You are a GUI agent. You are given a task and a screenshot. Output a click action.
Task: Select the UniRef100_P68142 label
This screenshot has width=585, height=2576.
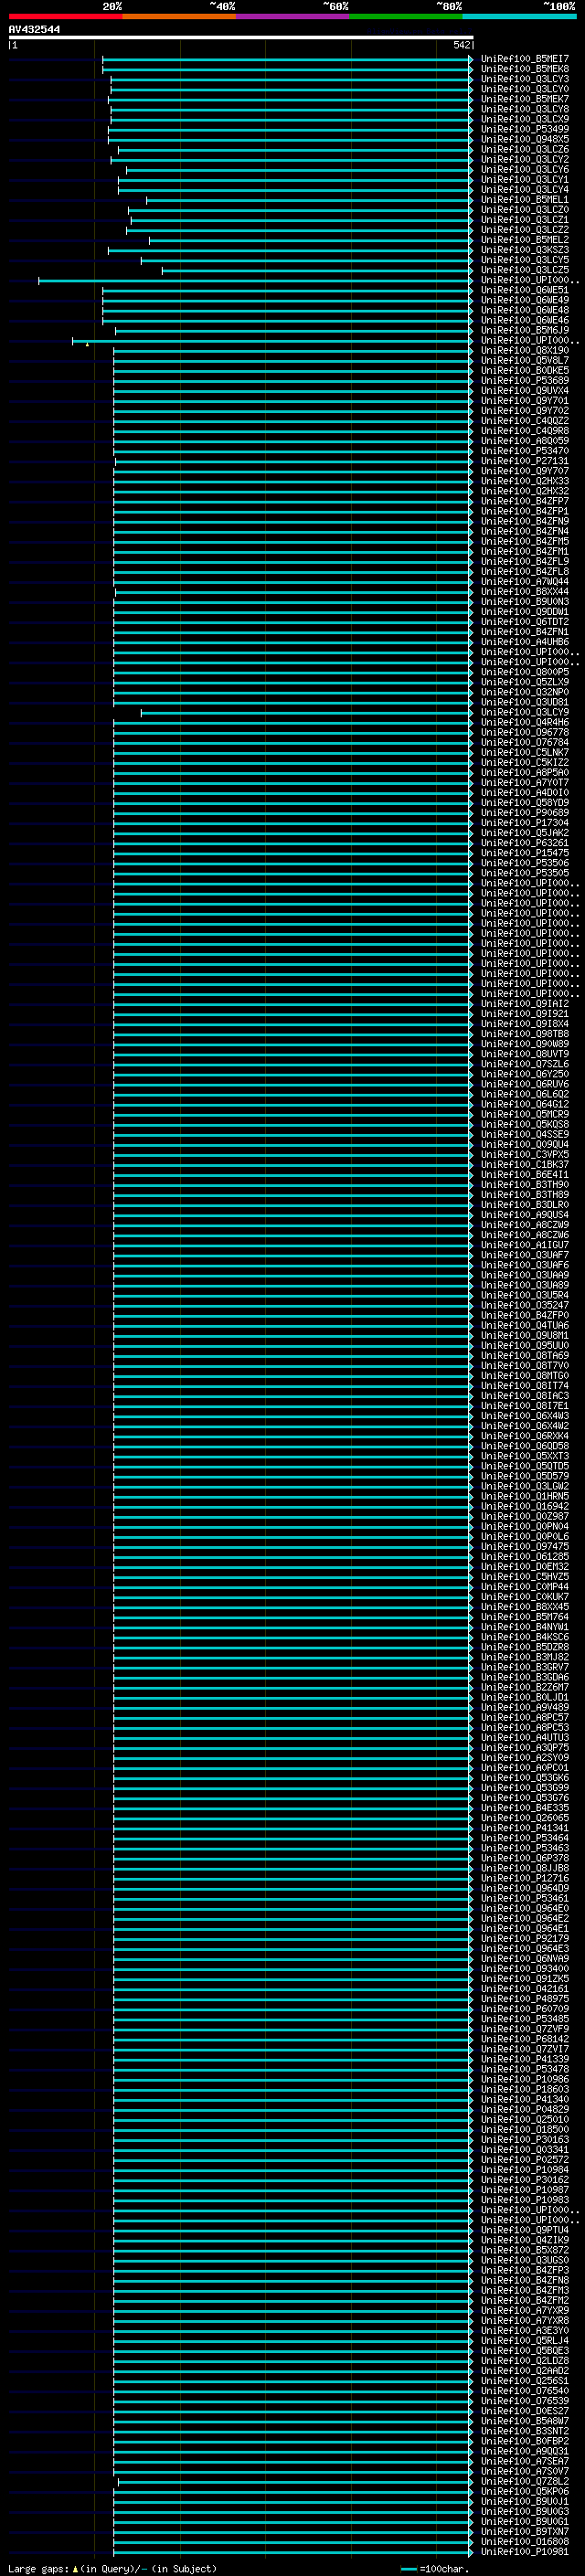pos(524,2038)
